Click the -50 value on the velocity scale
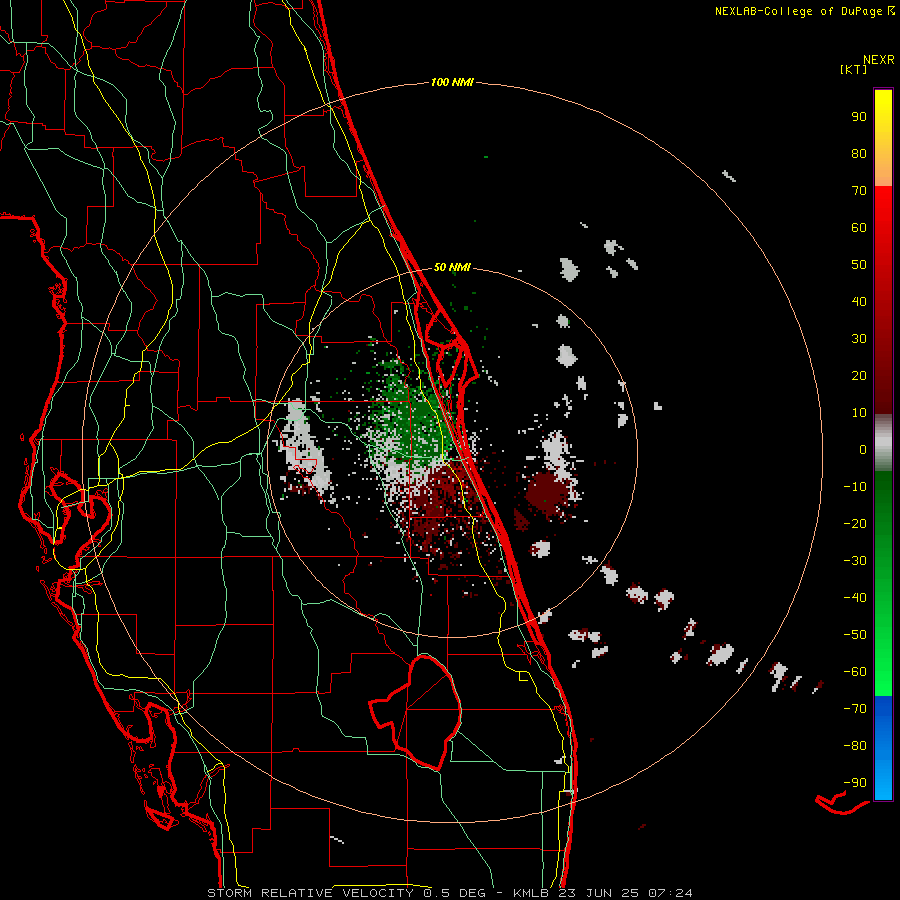 (855, 635)
